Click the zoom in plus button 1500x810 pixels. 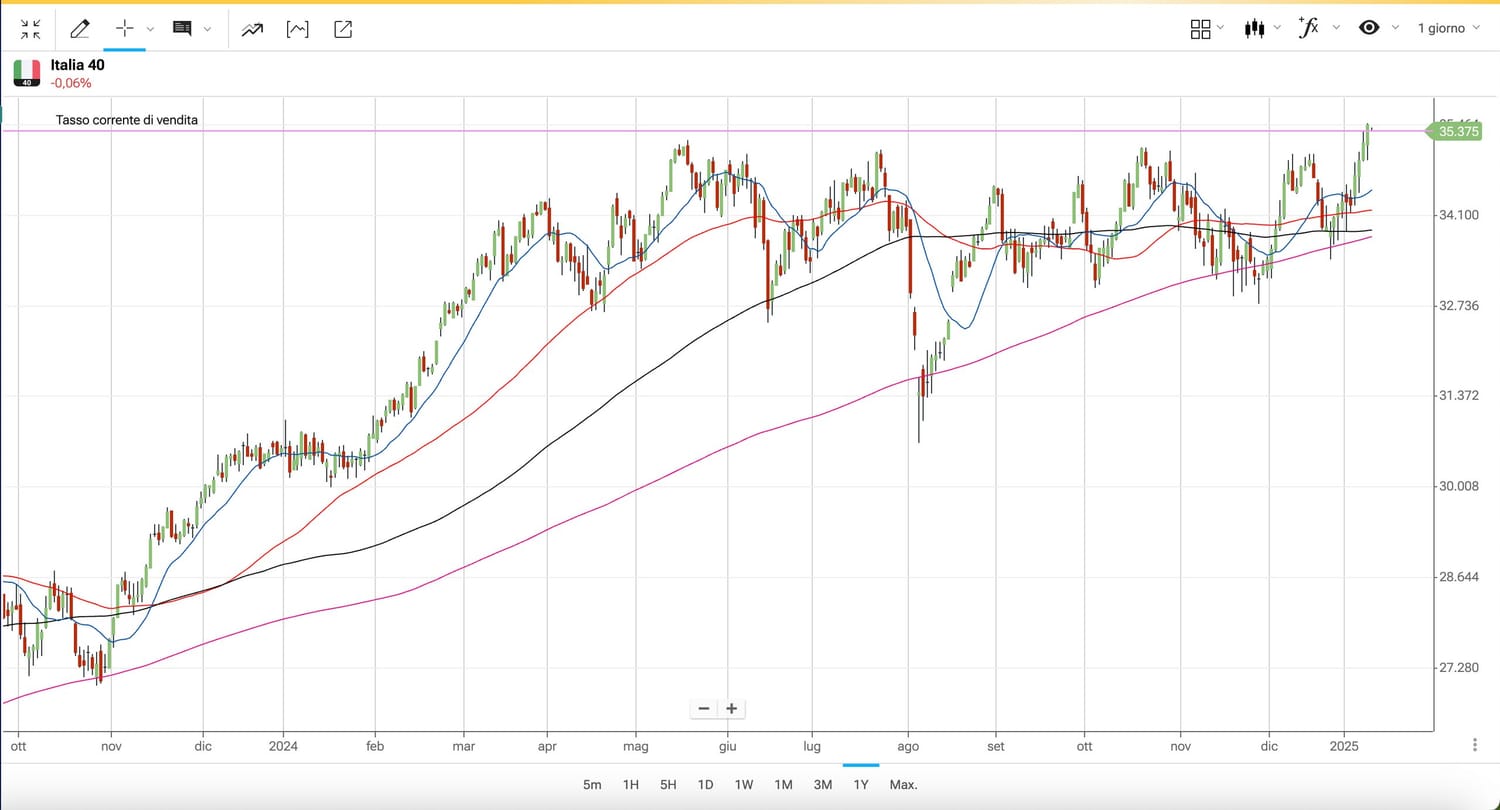pyautogui.click(x=732, y=708)
